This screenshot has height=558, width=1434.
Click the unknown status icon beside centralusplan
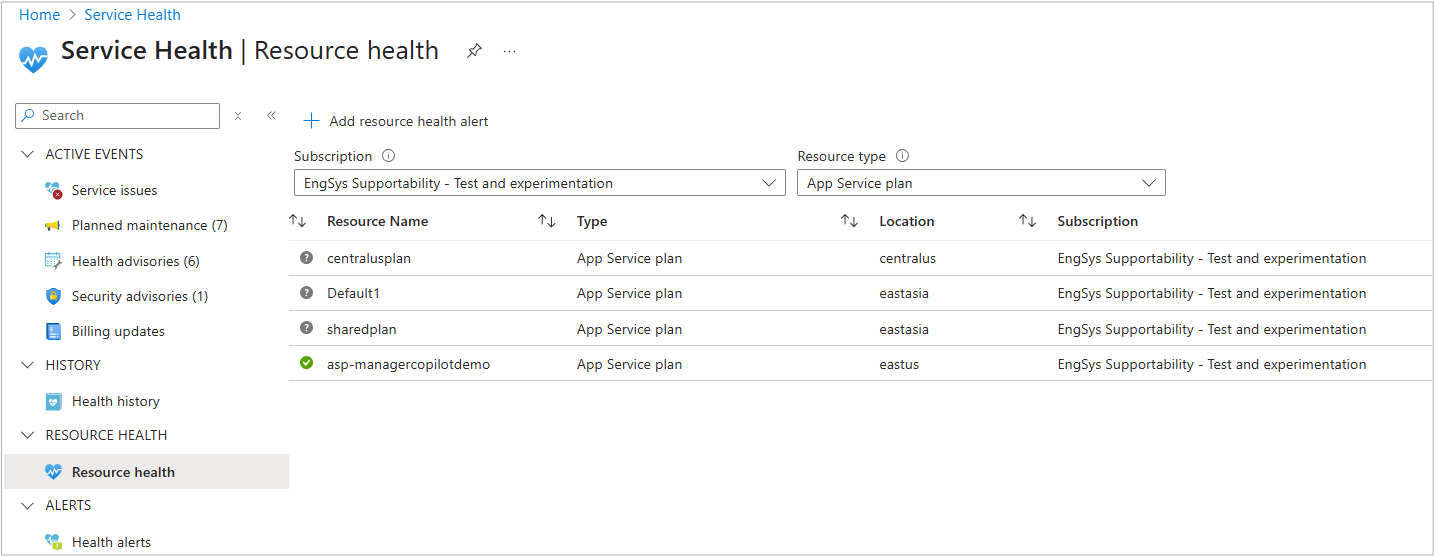(307, 258)
